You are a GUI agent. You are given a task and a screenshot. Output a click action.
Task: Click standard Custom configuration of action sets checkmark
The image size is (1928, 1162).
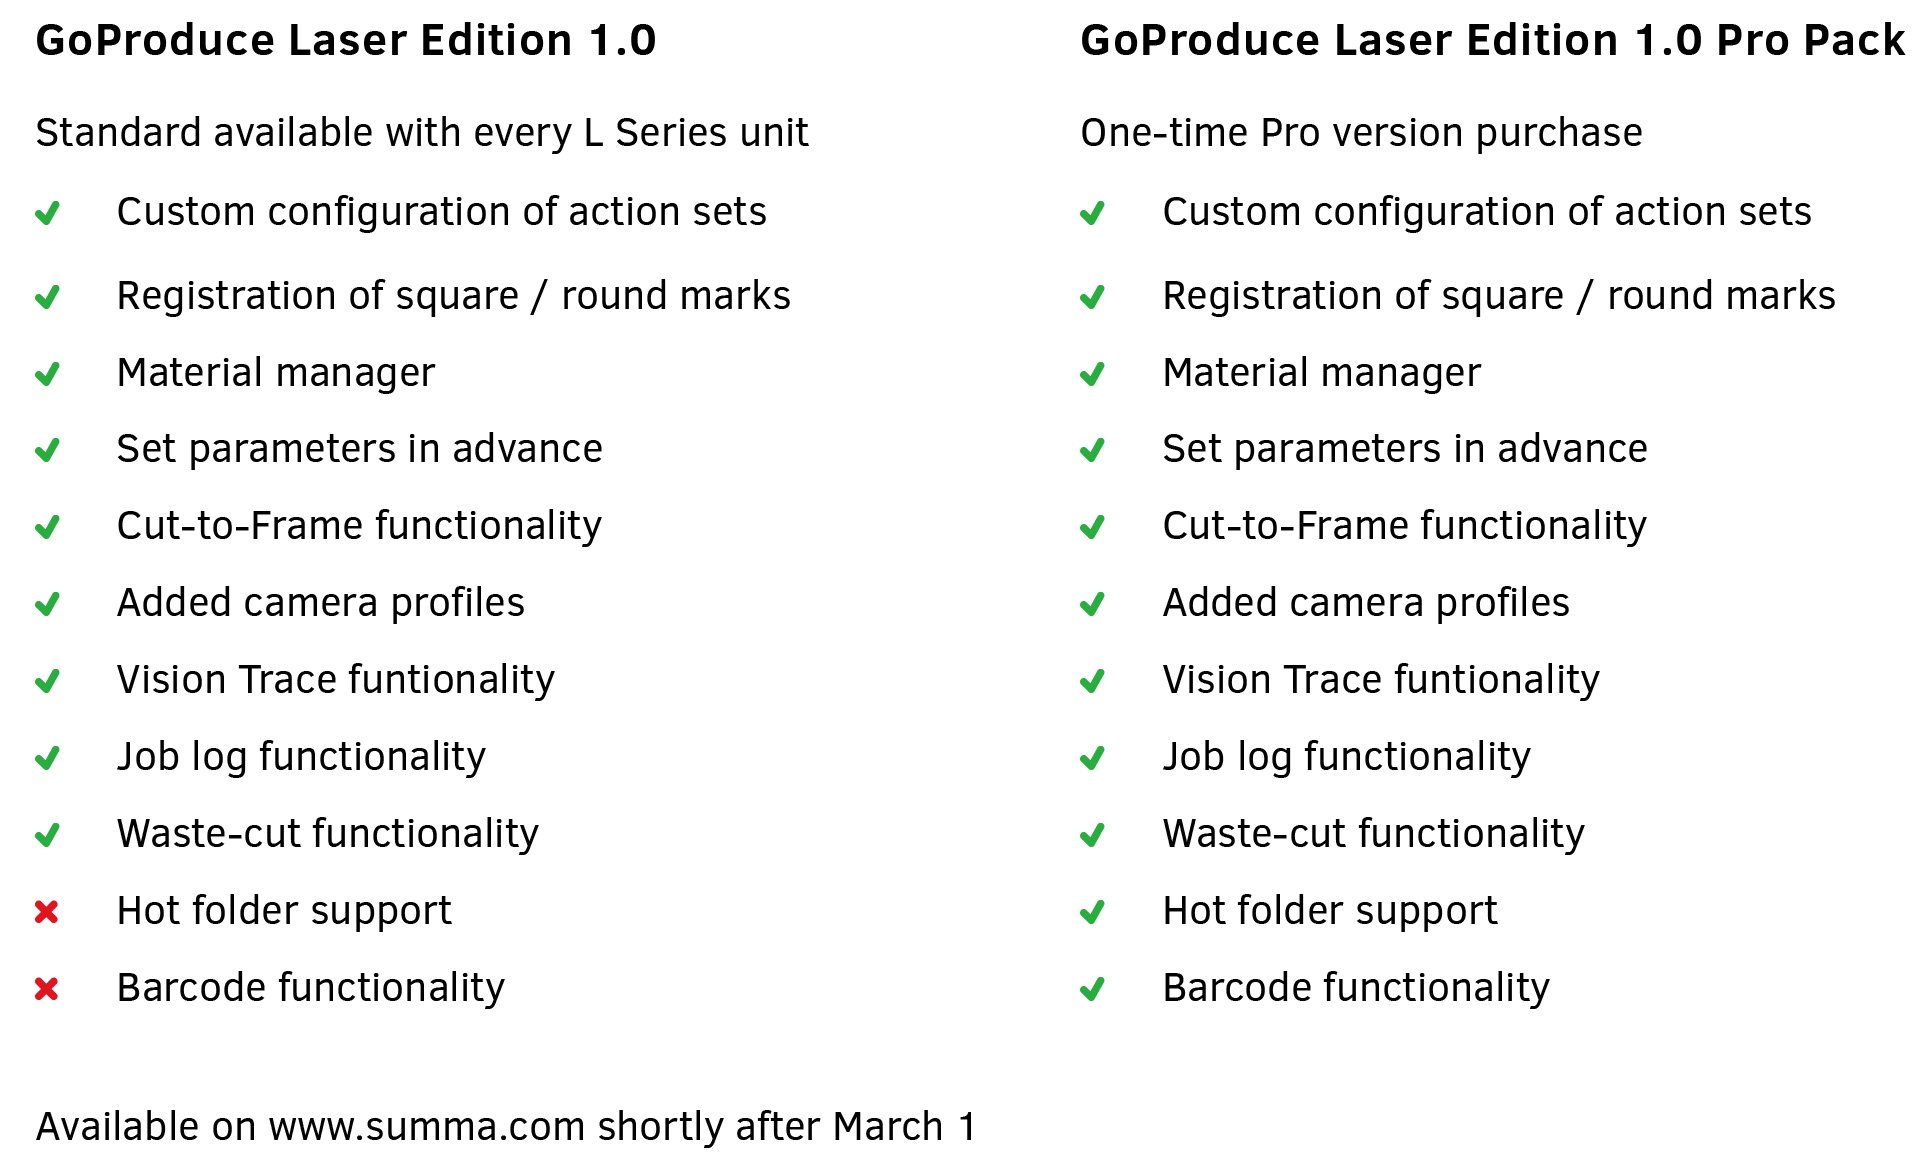[x=48, y=213]
